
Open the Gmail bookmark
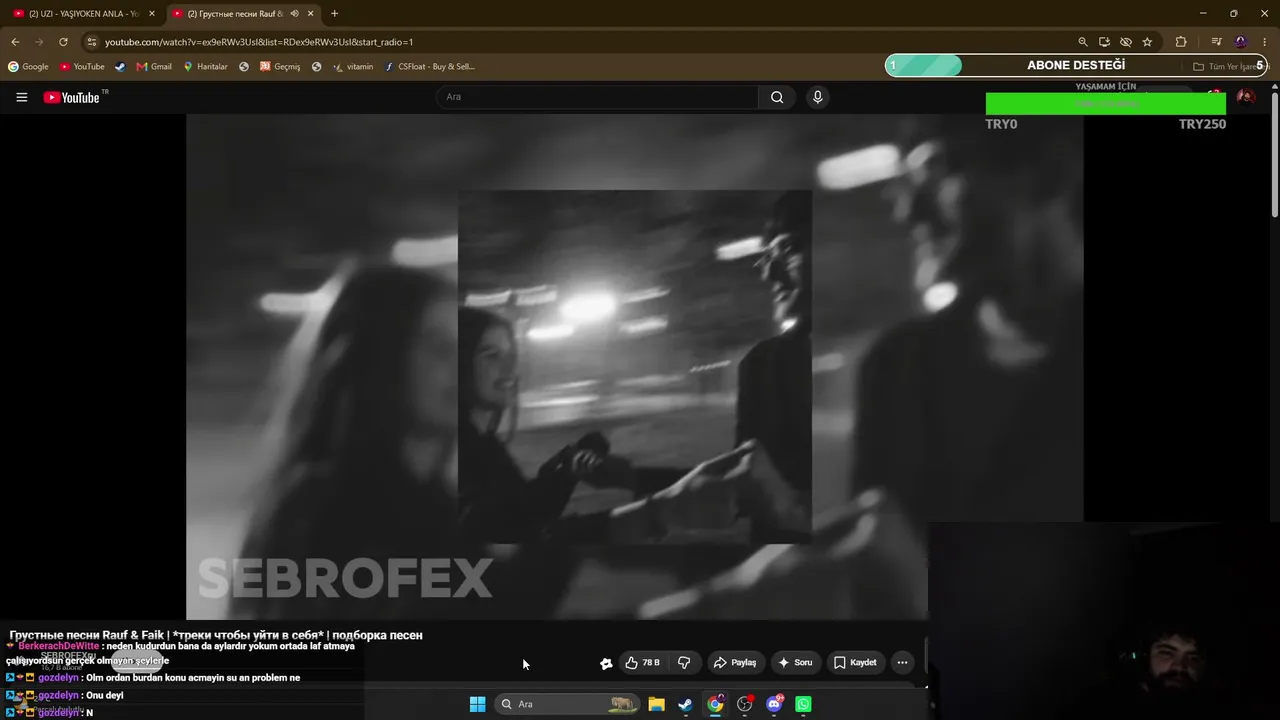[154, 67]
